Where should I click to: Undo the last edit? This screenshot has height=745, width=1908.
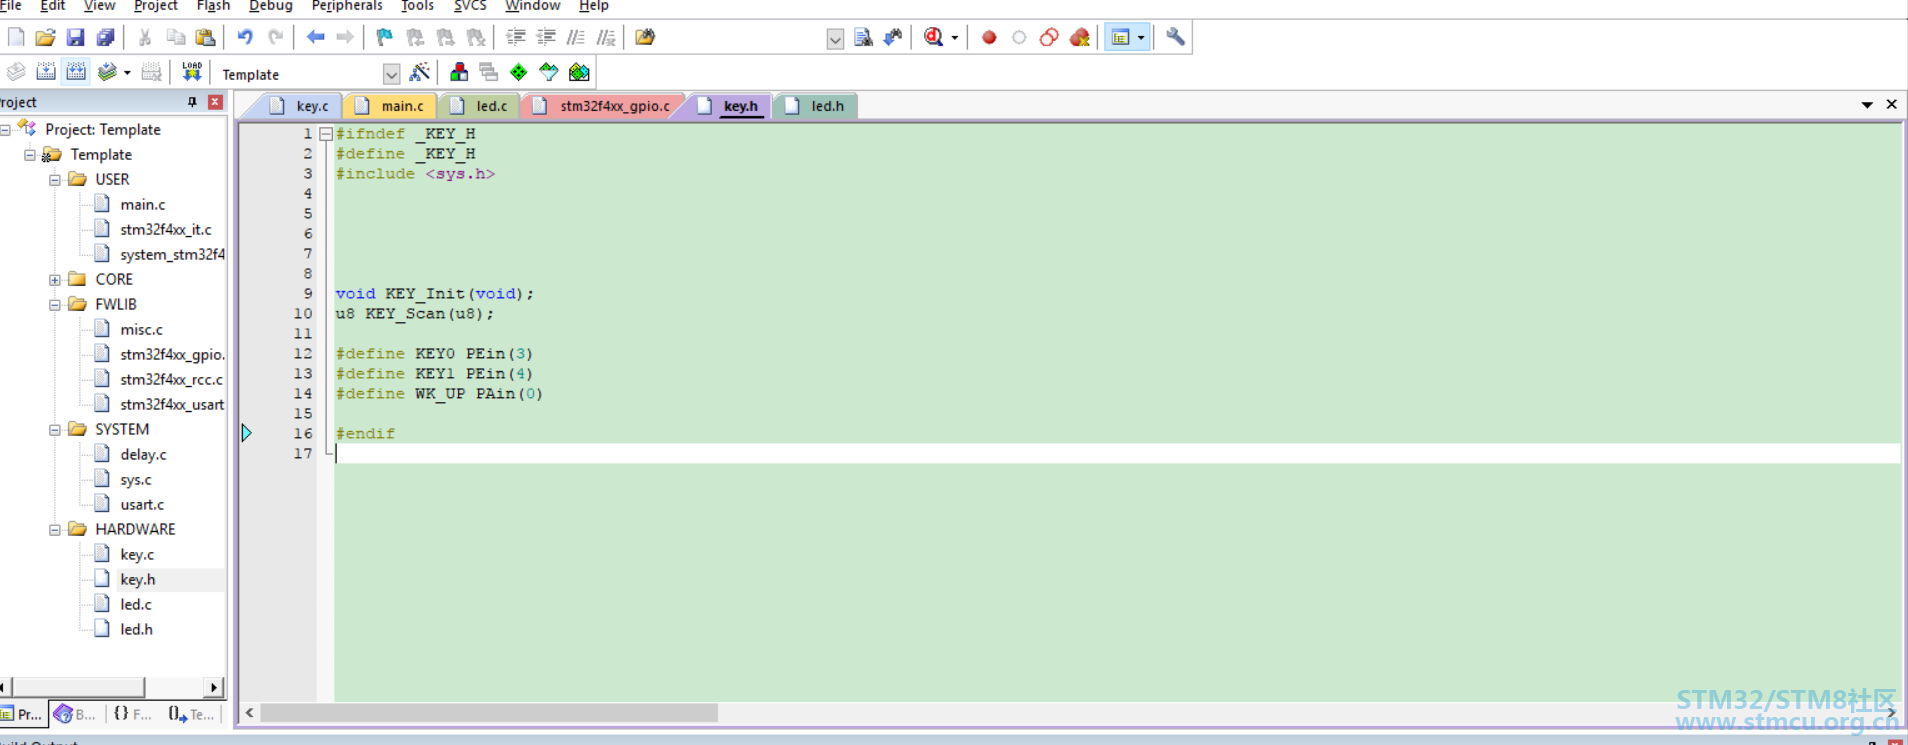point(245,37)
